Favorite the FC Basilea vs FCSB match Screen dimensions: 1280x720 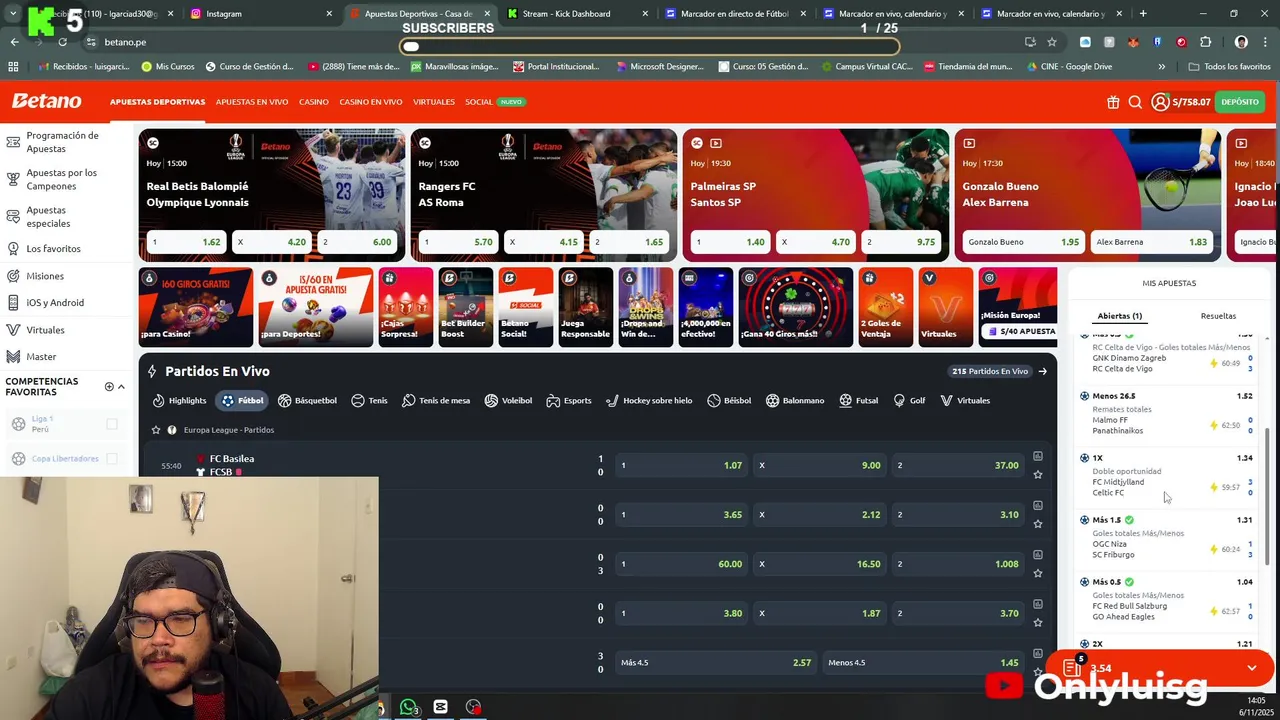click(1038, 474)
